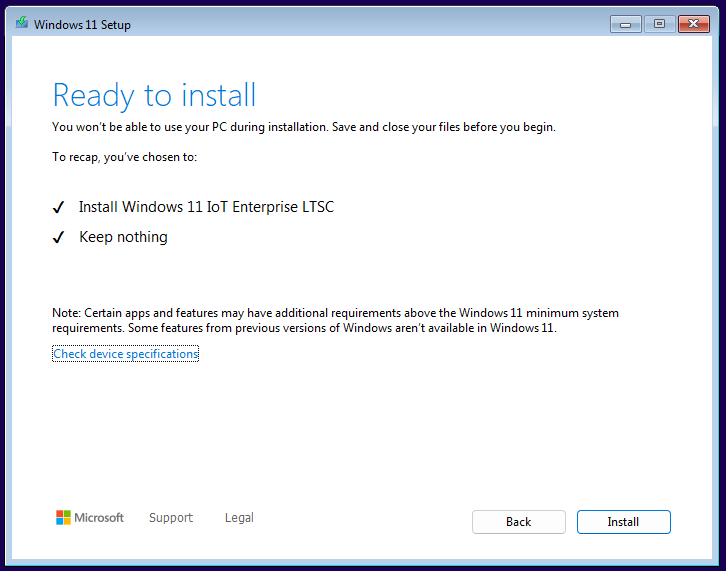Open Check device specifications link
Image resolution: width=726 pixels, height=571 pixels.
tap(125, 354)
